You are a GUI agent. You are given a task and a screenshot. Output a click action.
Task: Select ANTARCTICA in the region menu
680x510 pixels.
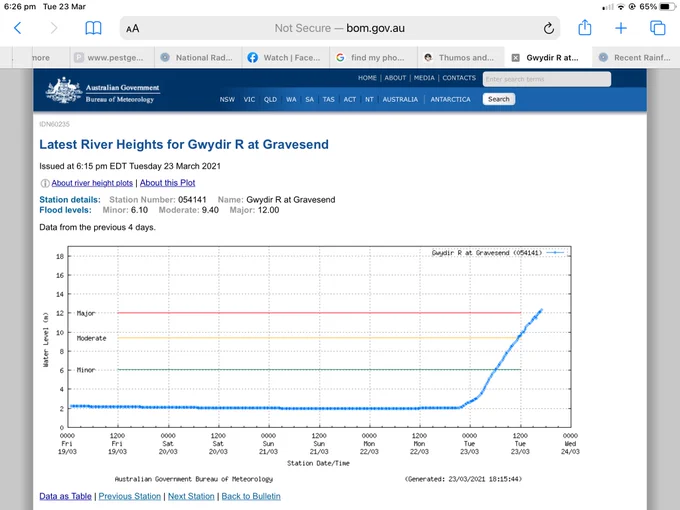[450, 99]
